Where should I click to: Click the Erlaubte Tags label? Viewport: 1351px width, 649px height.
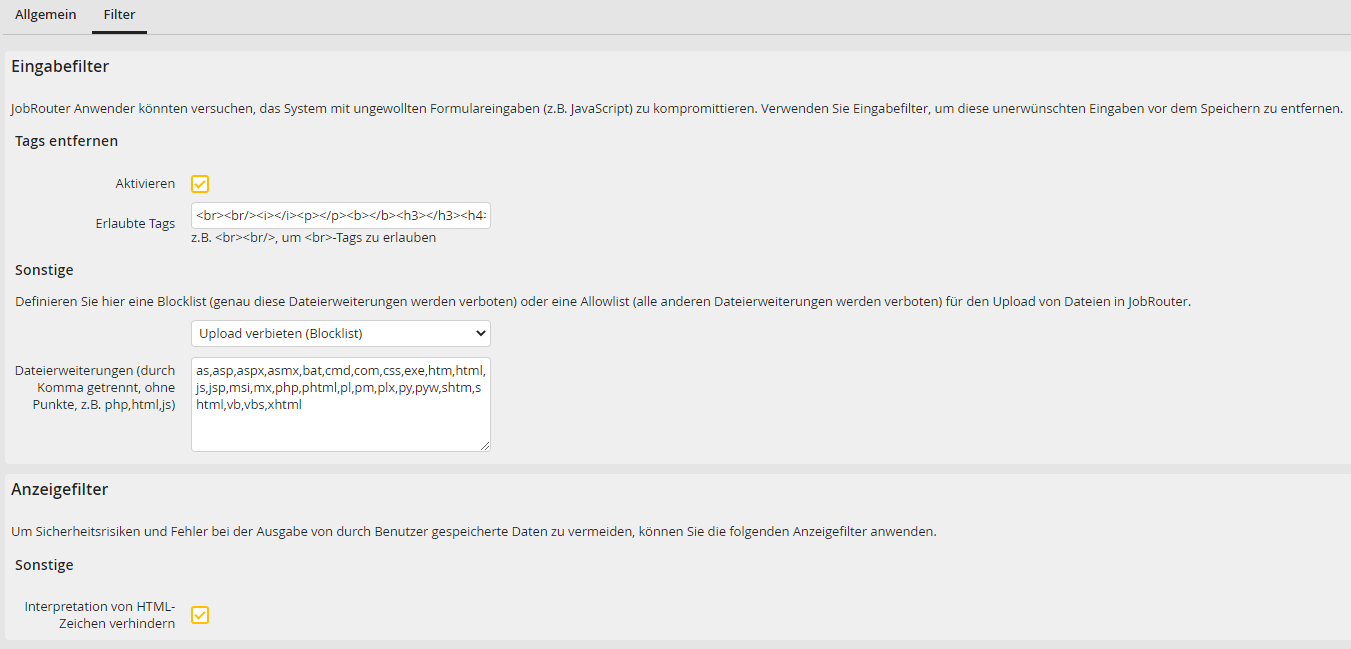click(135, 224)
